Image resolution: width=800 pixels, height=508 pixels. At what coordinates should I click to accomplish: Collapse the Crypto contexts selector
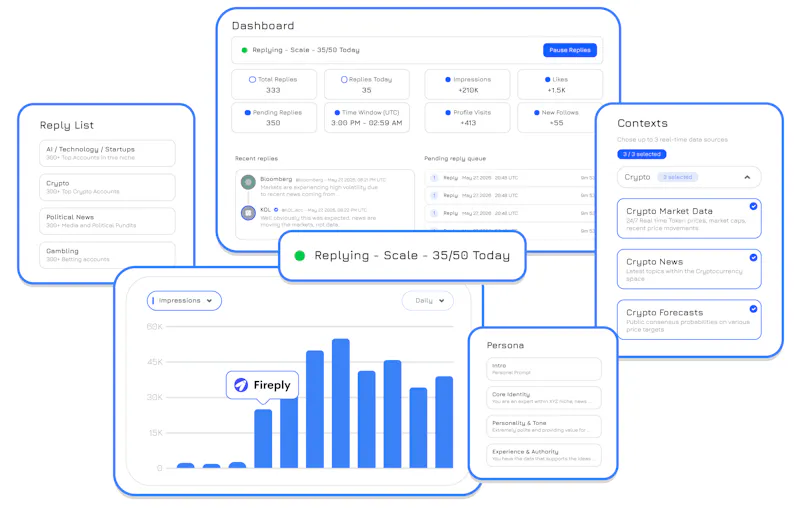pos(689,177)
